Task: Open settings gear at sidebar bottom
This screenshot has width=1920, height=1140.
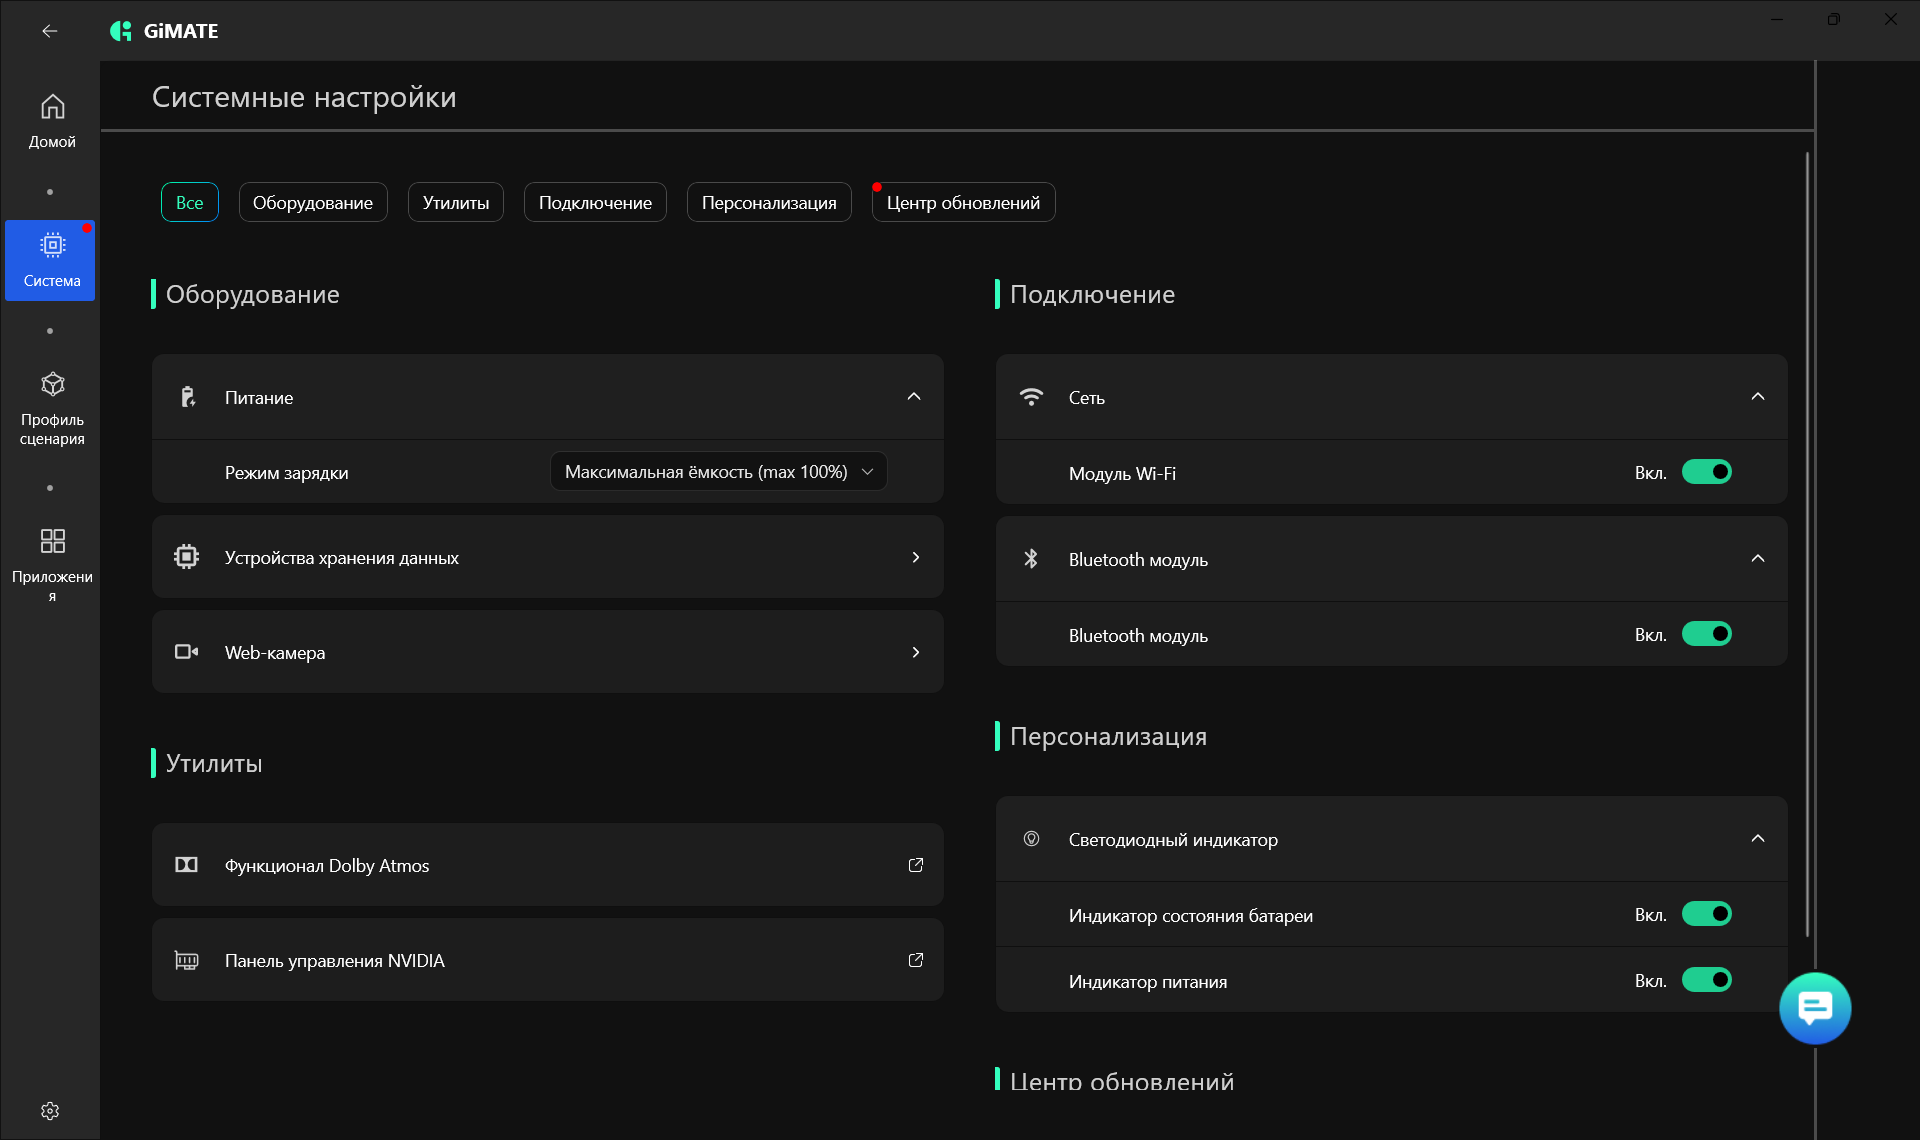Action: pyautogui.click(x=50, y=1111)
